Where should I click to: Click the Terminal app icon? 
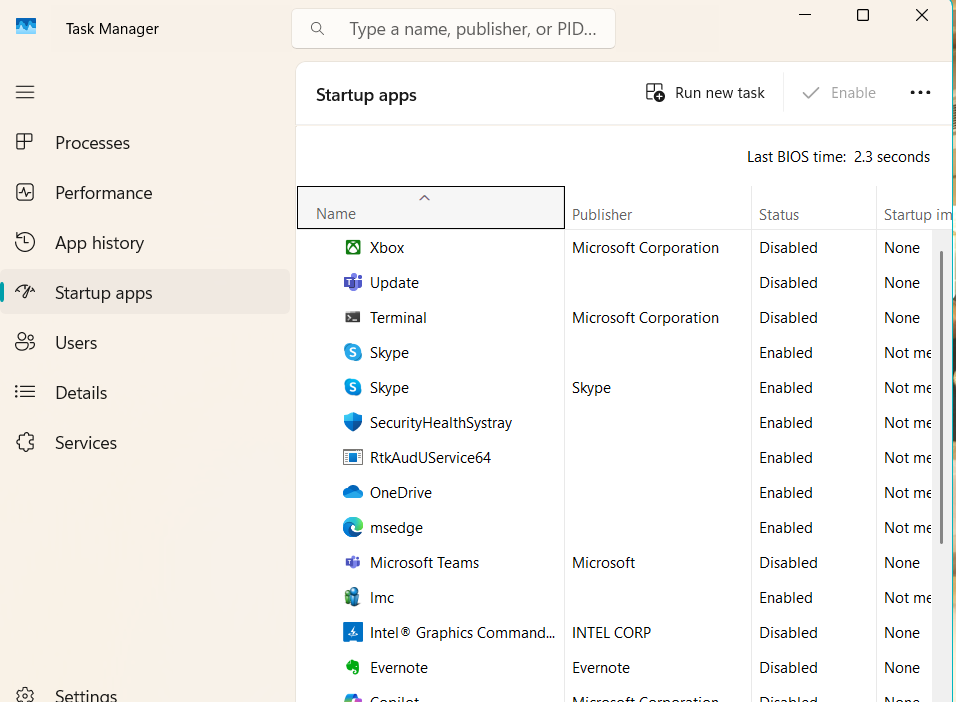[x=352, y=317]
